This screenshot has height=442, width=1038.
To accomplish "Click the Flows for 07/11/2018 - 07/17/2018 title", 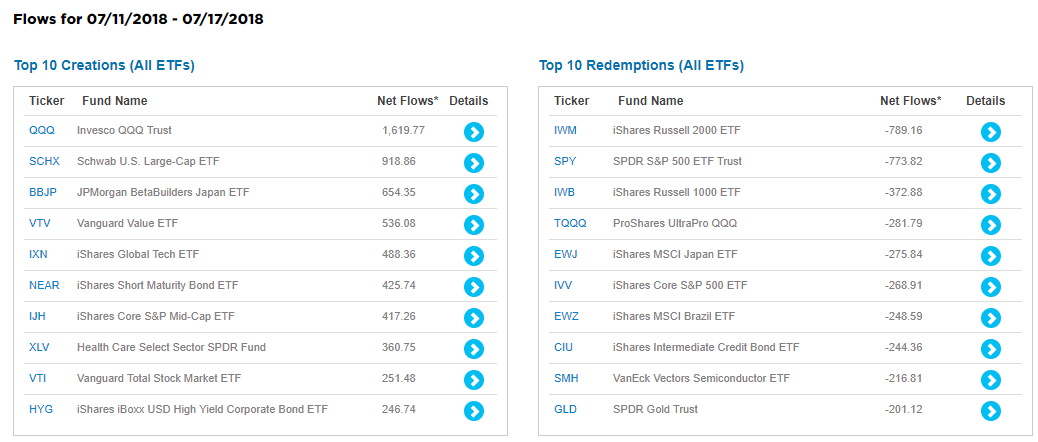I will coord(138,19).
